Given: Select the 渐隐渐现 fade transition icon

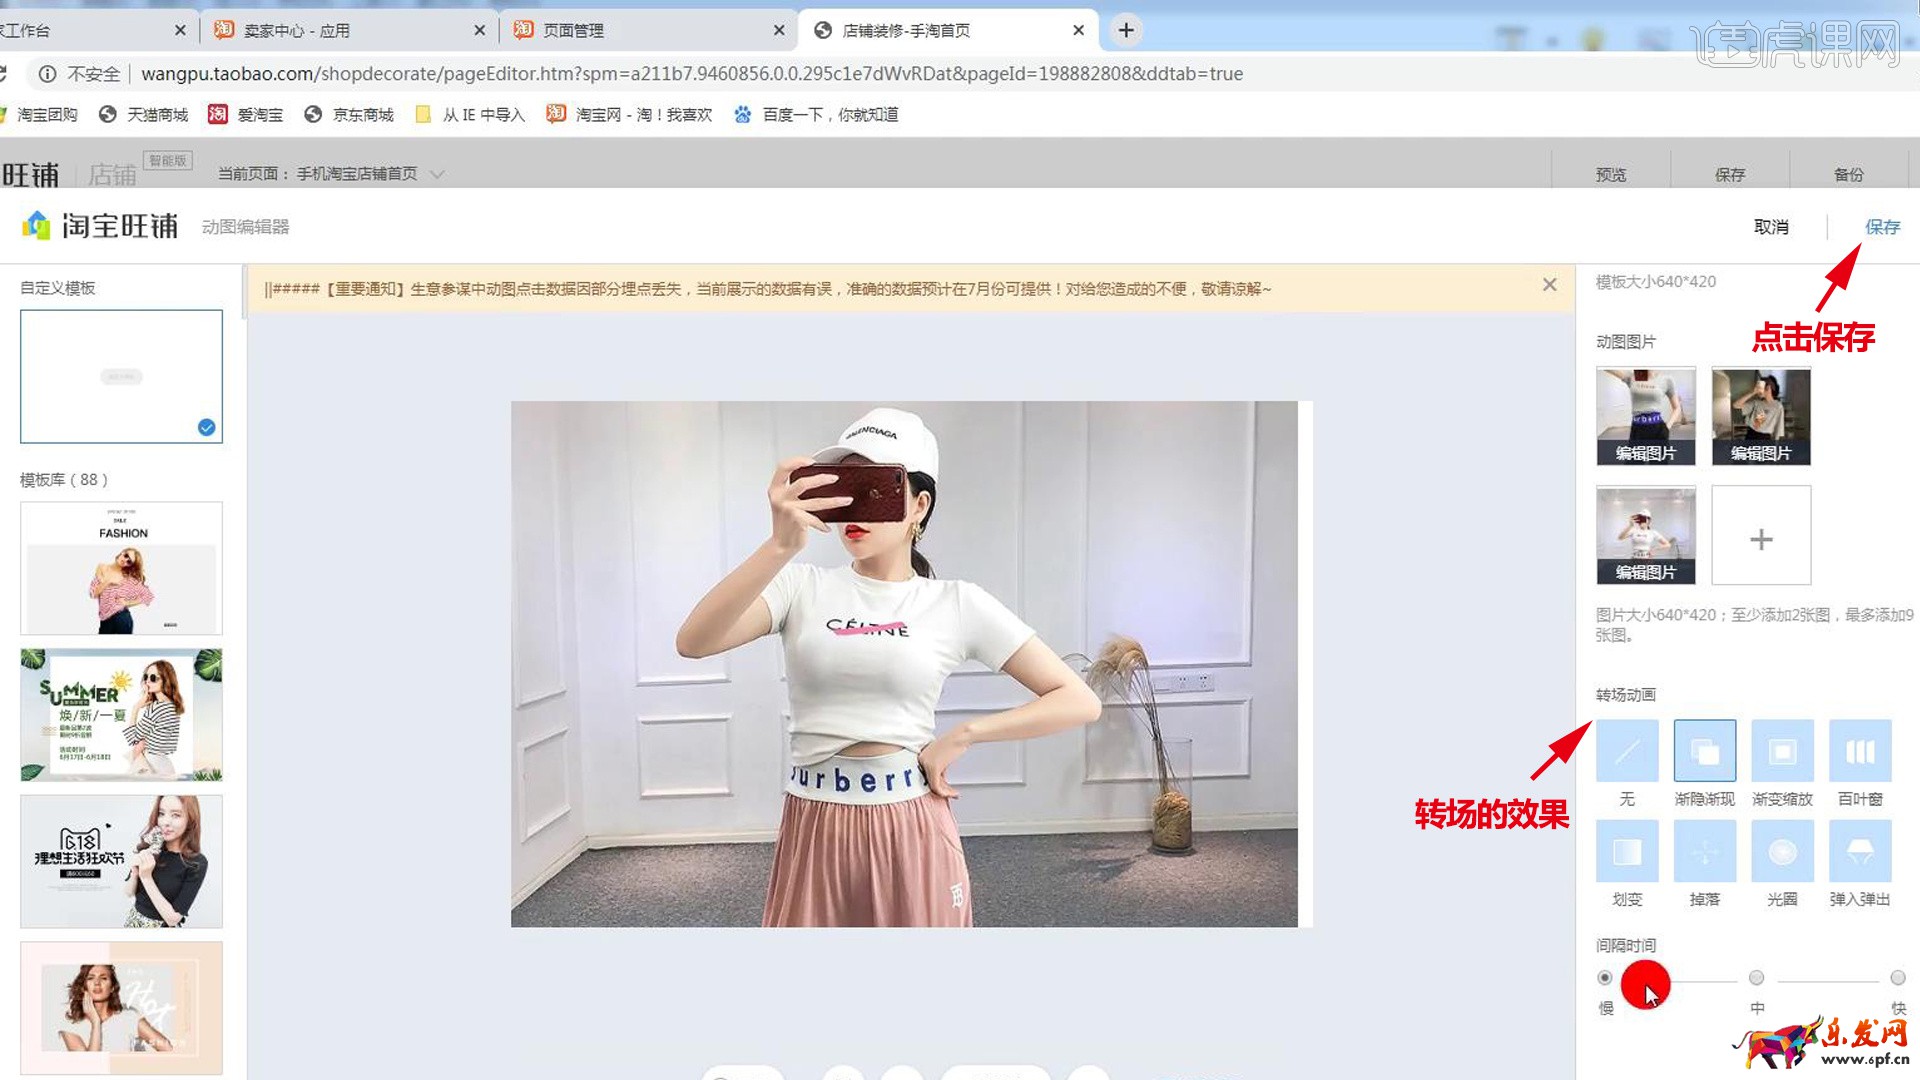Looking at the screenshot, I should coord(1704,751).
